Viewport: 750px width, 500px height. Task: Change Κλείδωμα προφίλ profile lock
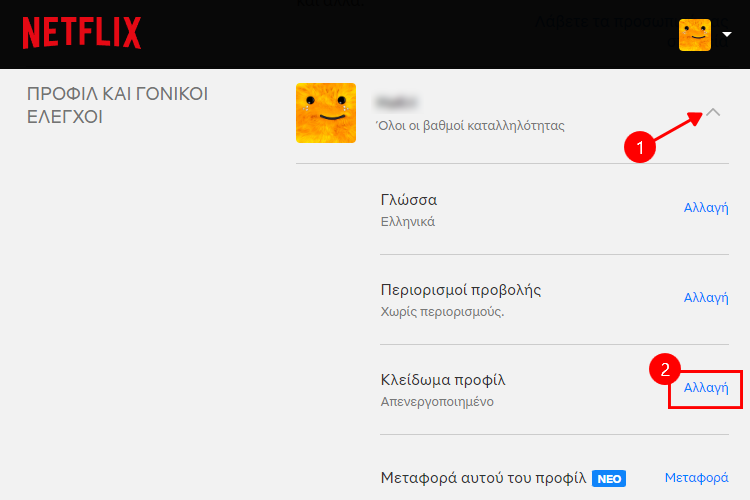pos(706,388)
